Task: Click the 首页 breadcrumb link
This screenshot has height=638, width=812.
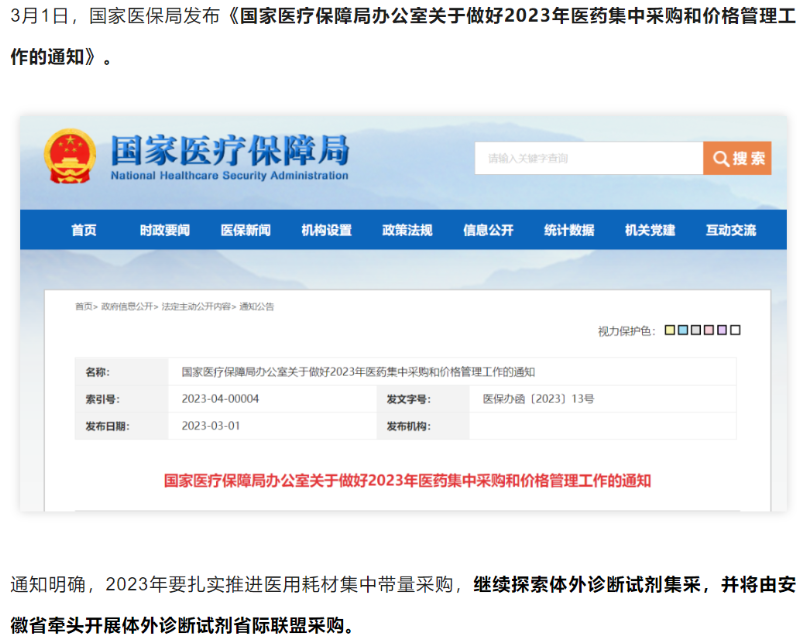Action: 84,307
